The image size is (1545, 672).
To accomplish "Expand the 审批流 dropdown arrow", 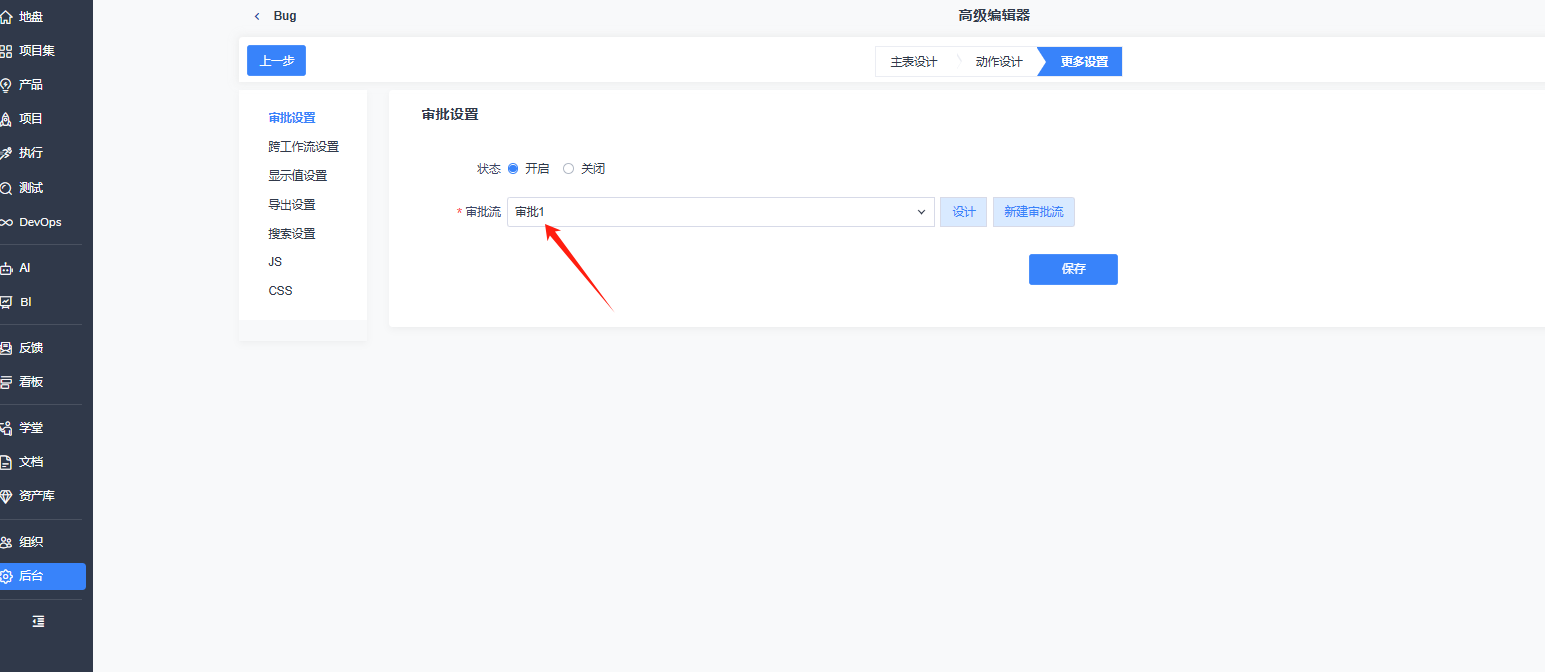I will 921,212.
